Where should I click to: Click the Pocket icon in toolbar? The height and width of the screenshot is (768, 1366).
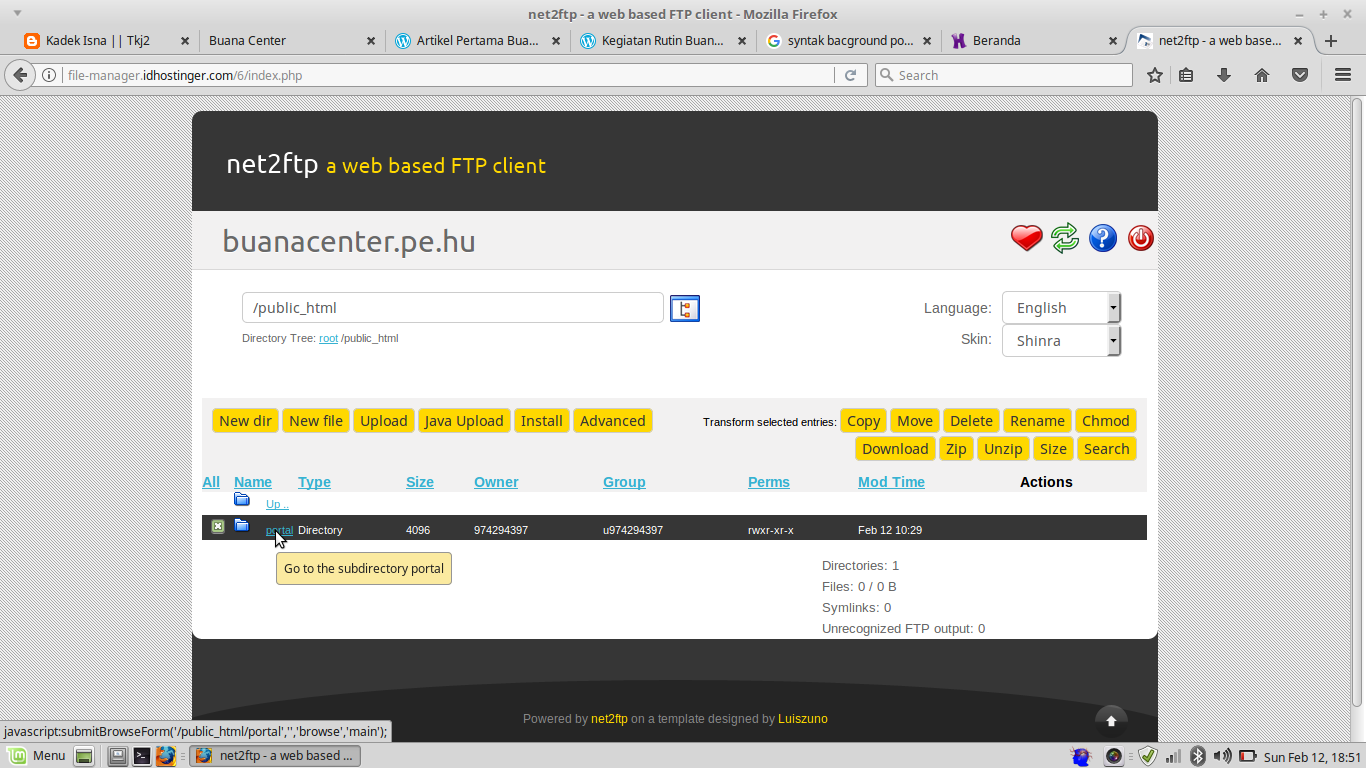(x=1300, y=75)
